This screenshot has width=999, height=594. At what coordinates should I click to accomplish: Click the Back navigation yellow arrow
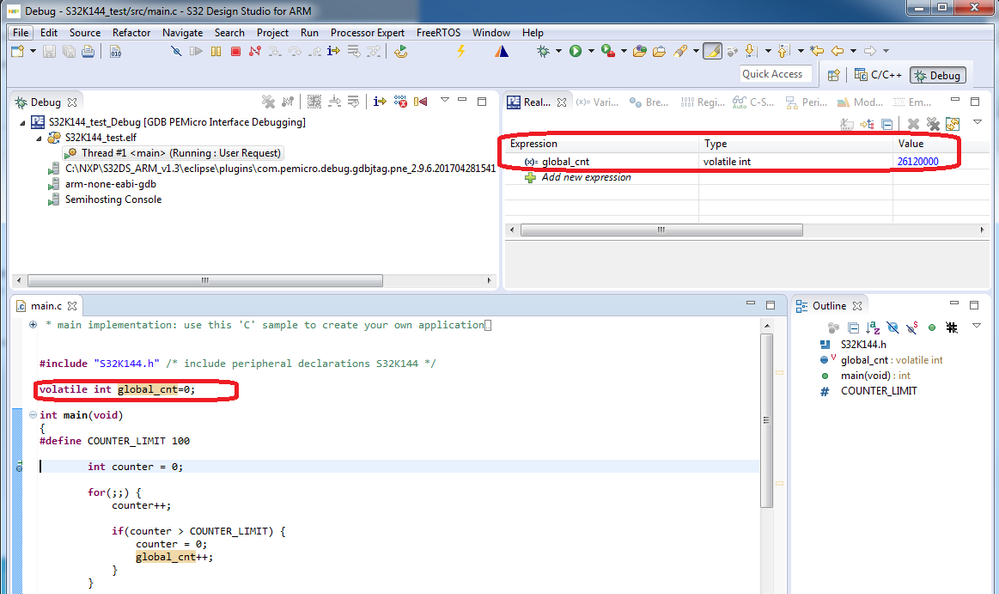[838, 51]
